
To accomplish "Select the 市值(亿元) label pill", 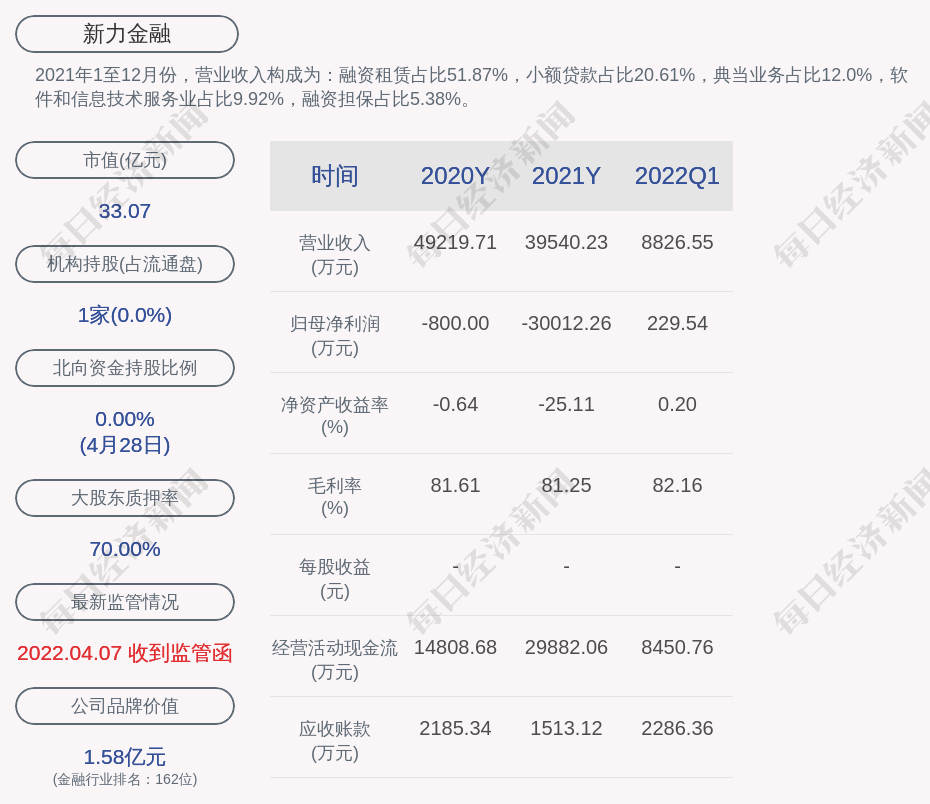I will point(125,160).
